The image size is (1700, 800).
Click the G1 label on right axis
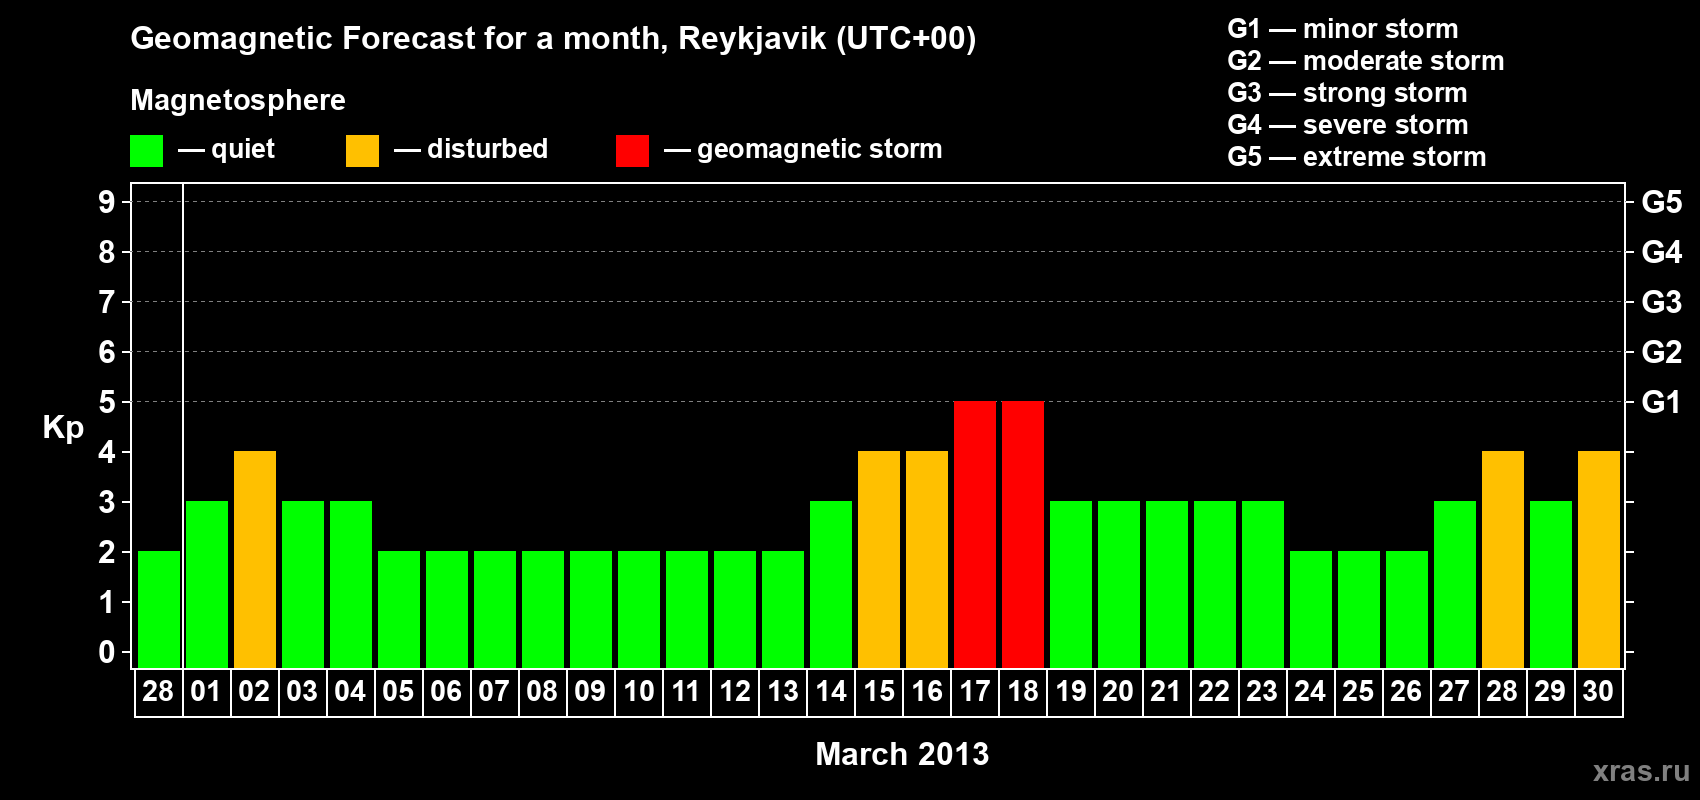tap(1661, 402)
